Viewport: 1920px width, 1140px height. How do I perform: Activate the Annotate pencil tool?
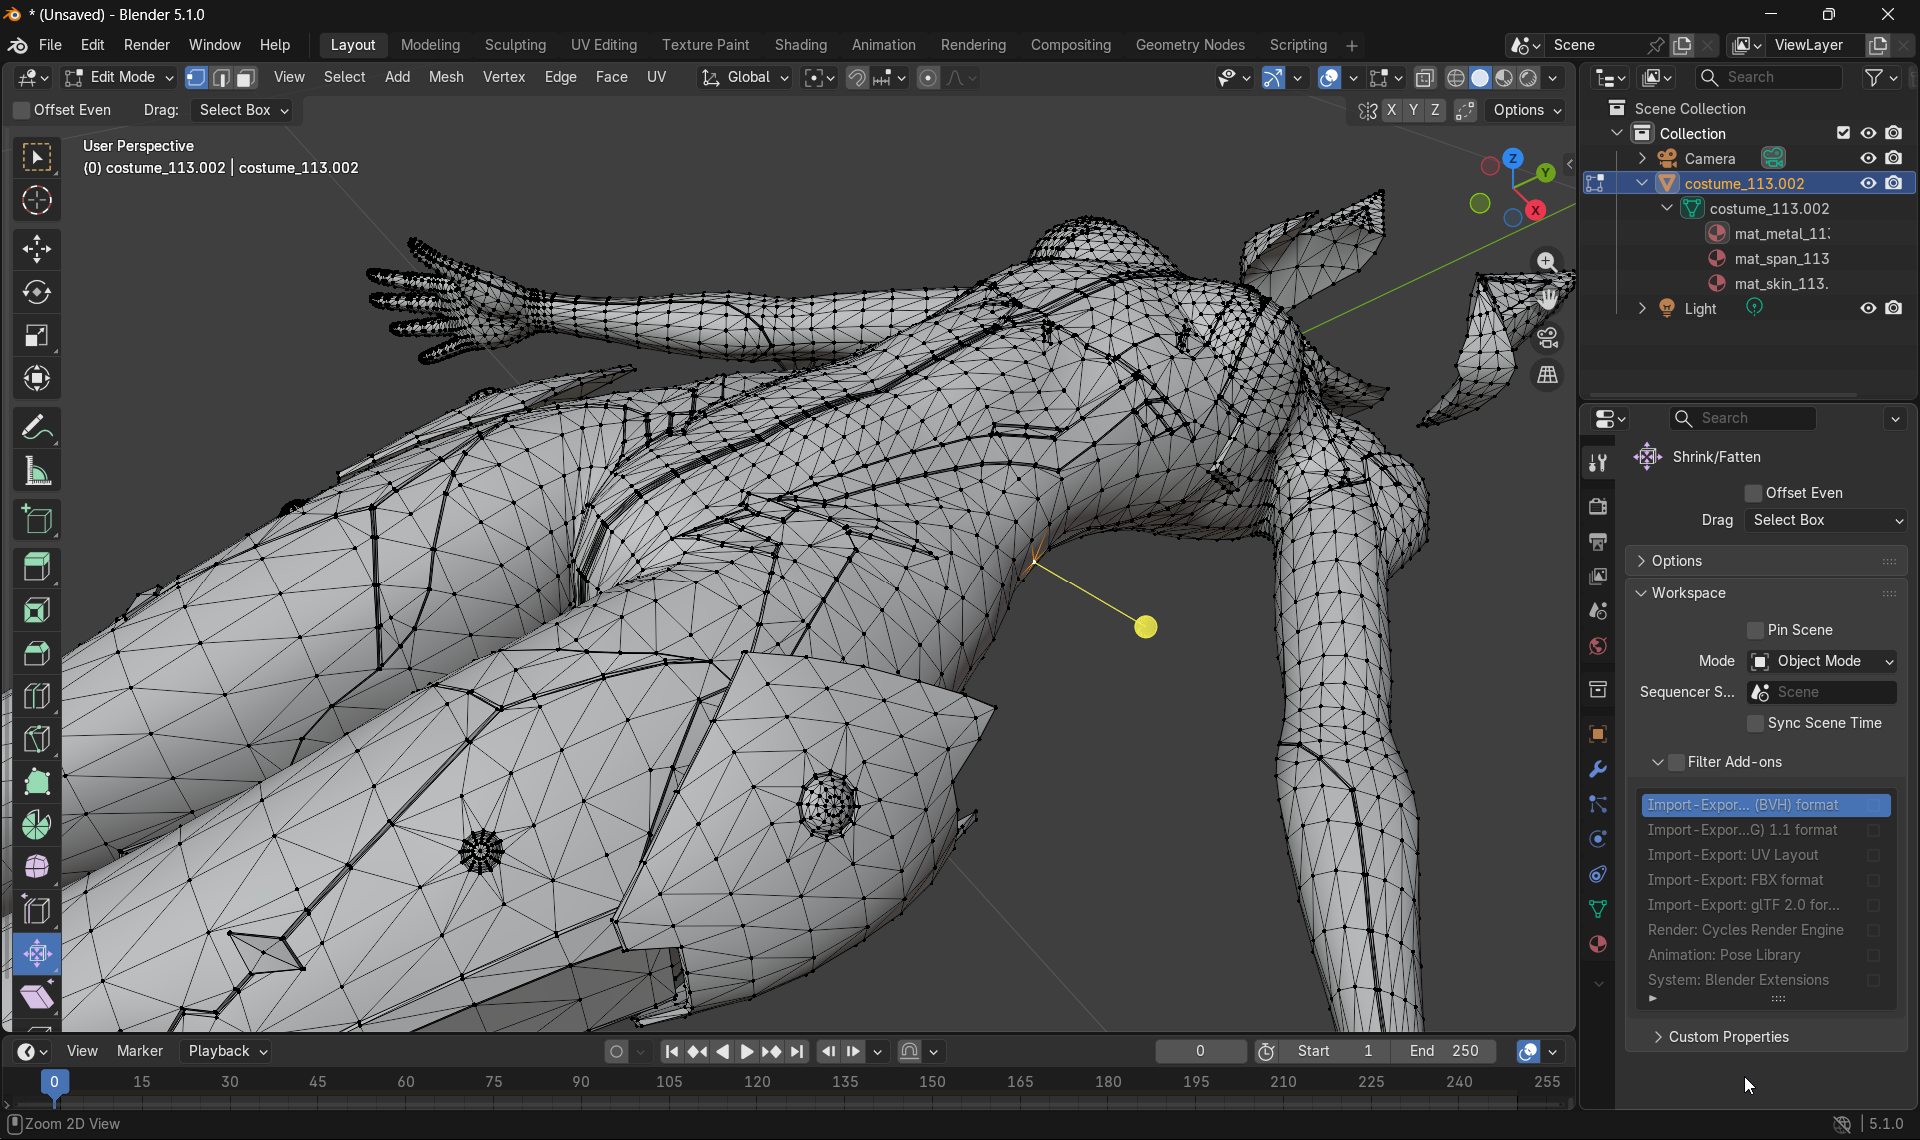coord(37,428)
